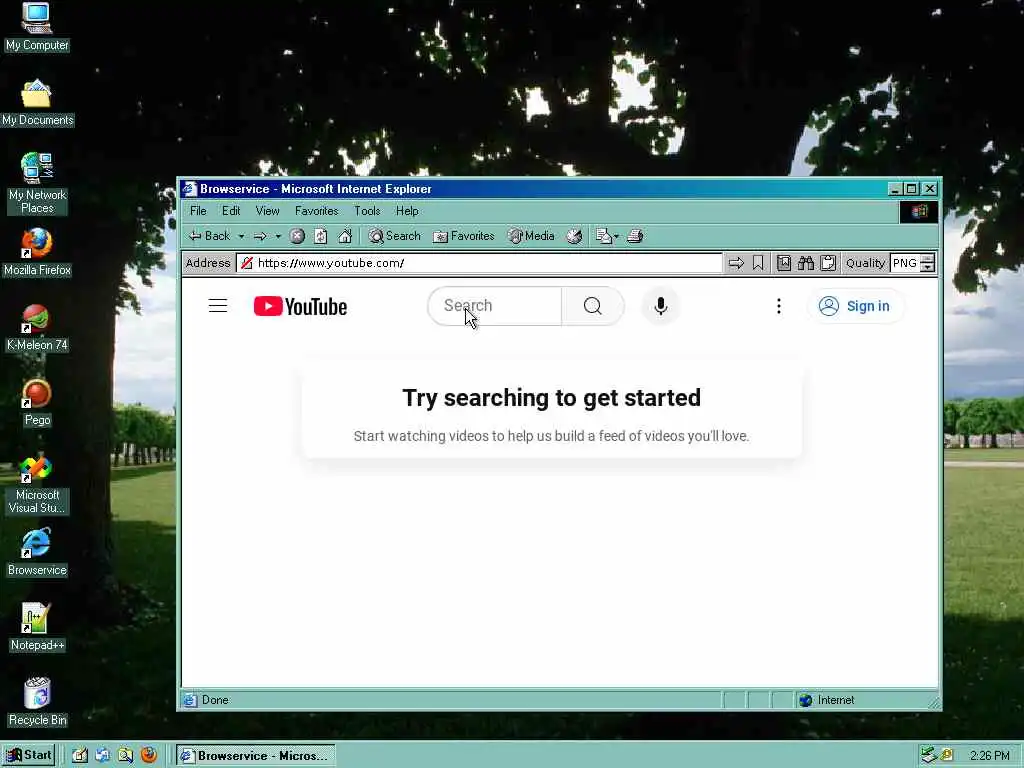Click the Windows flag throbber logo

919,212
